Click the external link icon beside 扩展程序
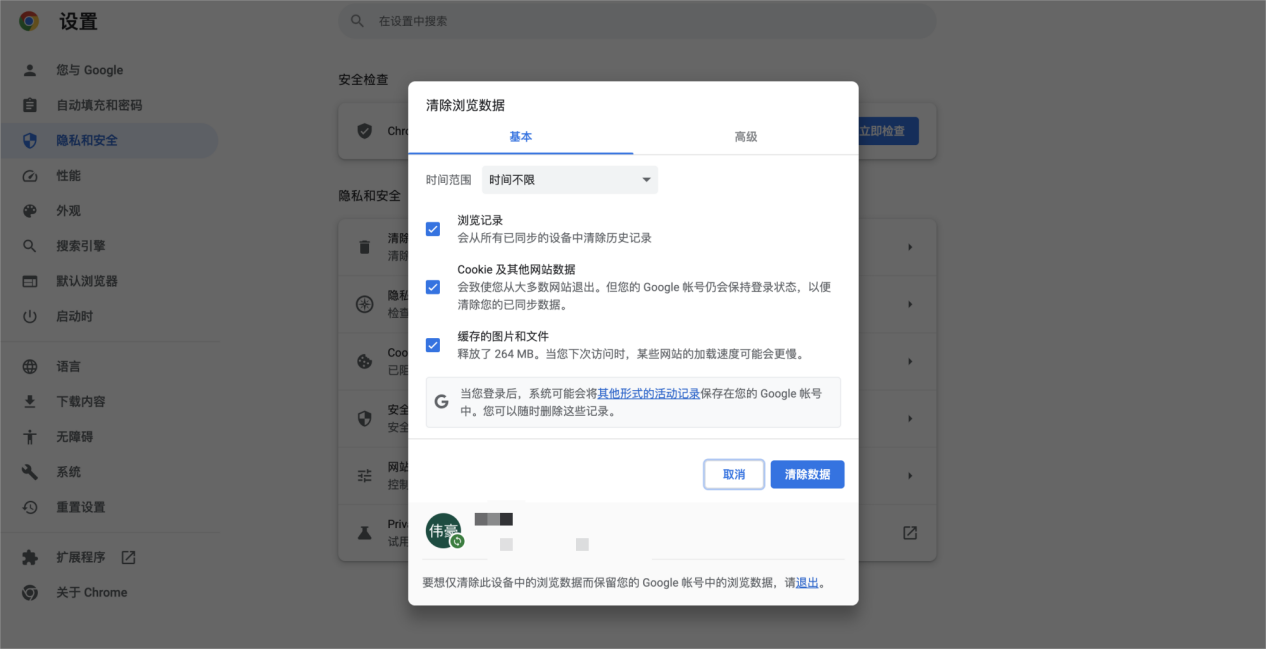This screenshot has width=1266, height=649. (128, 557)
